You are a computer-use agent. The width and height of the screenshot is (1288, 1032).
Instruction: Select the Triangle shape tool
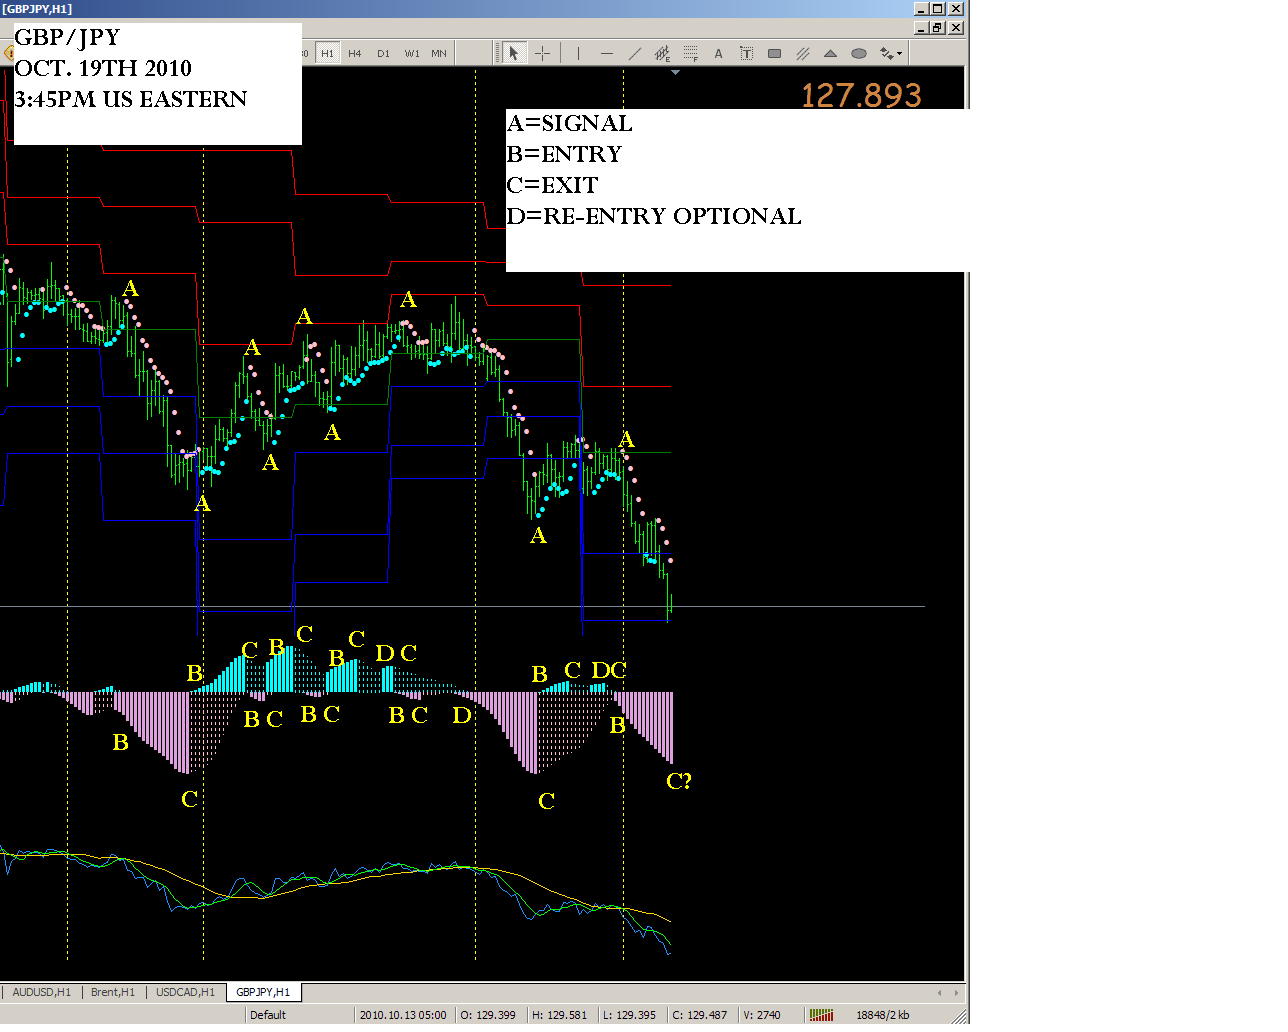[x=830, y=53]
